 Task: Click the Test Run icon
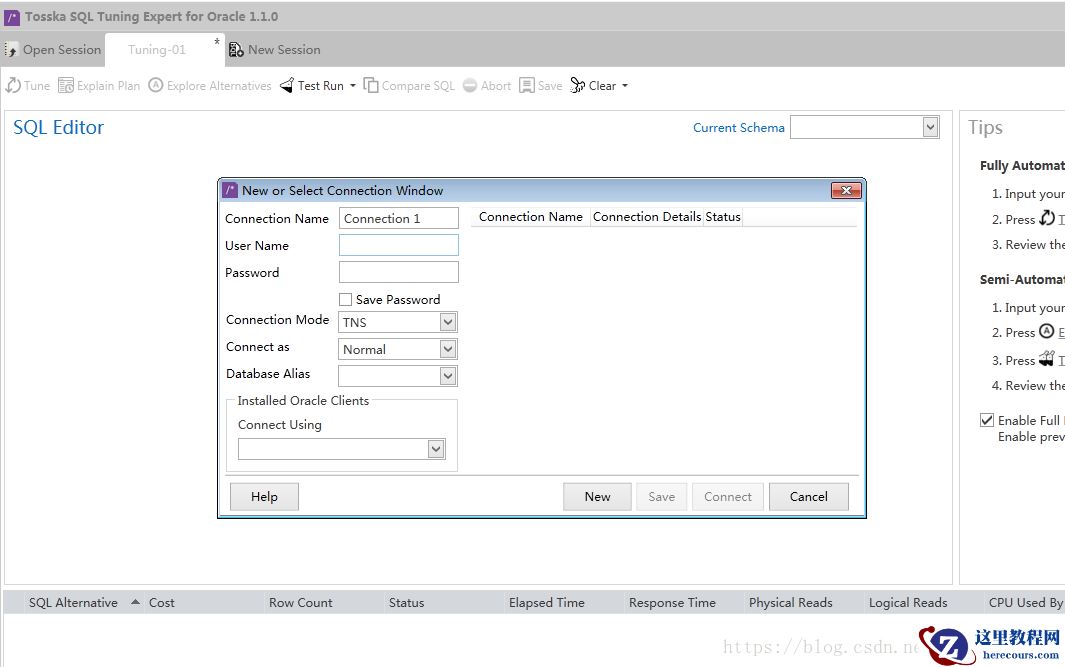[x=287, y=86]
